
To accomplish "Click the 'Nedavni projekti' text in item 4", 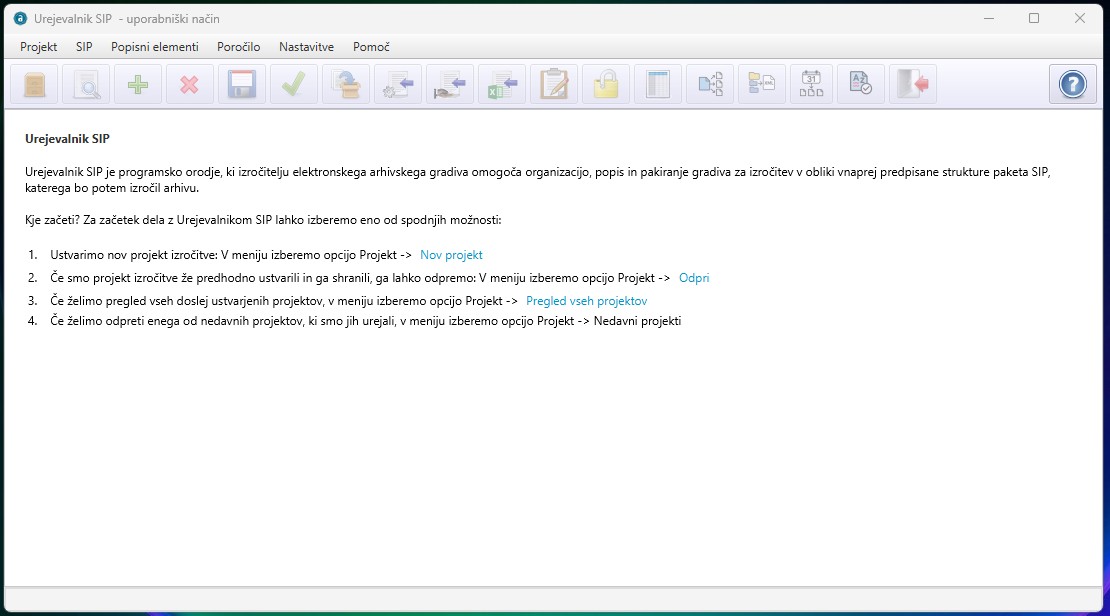I will [x=637, y=321].
